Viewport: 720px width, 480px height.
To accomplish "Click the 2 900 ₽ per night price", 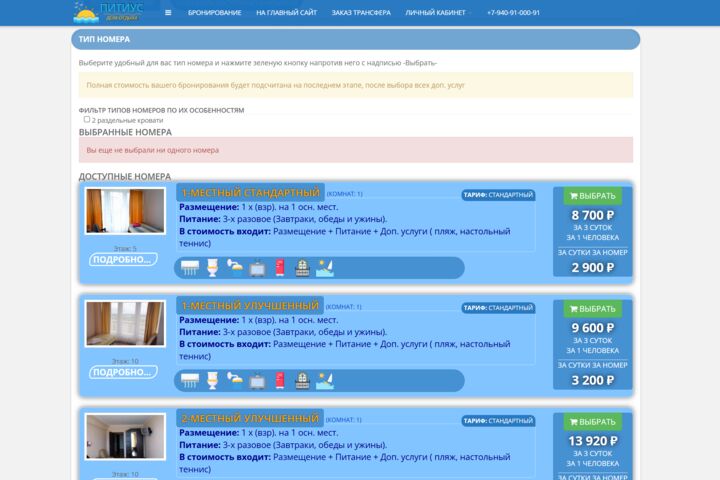I will click(592, 267).
